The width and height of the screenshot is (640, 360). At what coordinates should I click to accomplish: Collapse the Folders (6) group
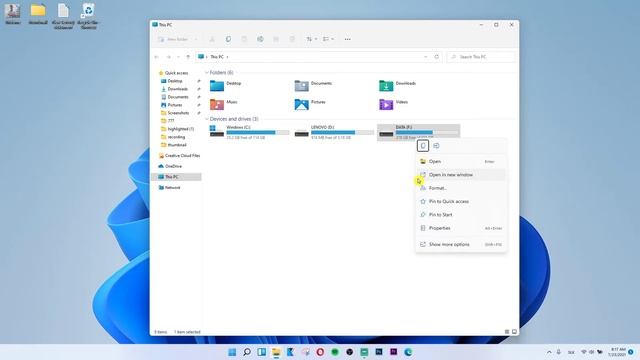tap(207, 73)
